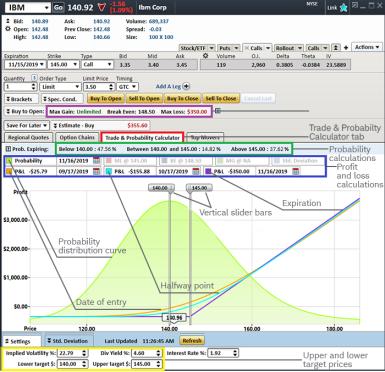Click the Link star icon
The width and height of the screenshot is (385, 372).
pos(344,8)
